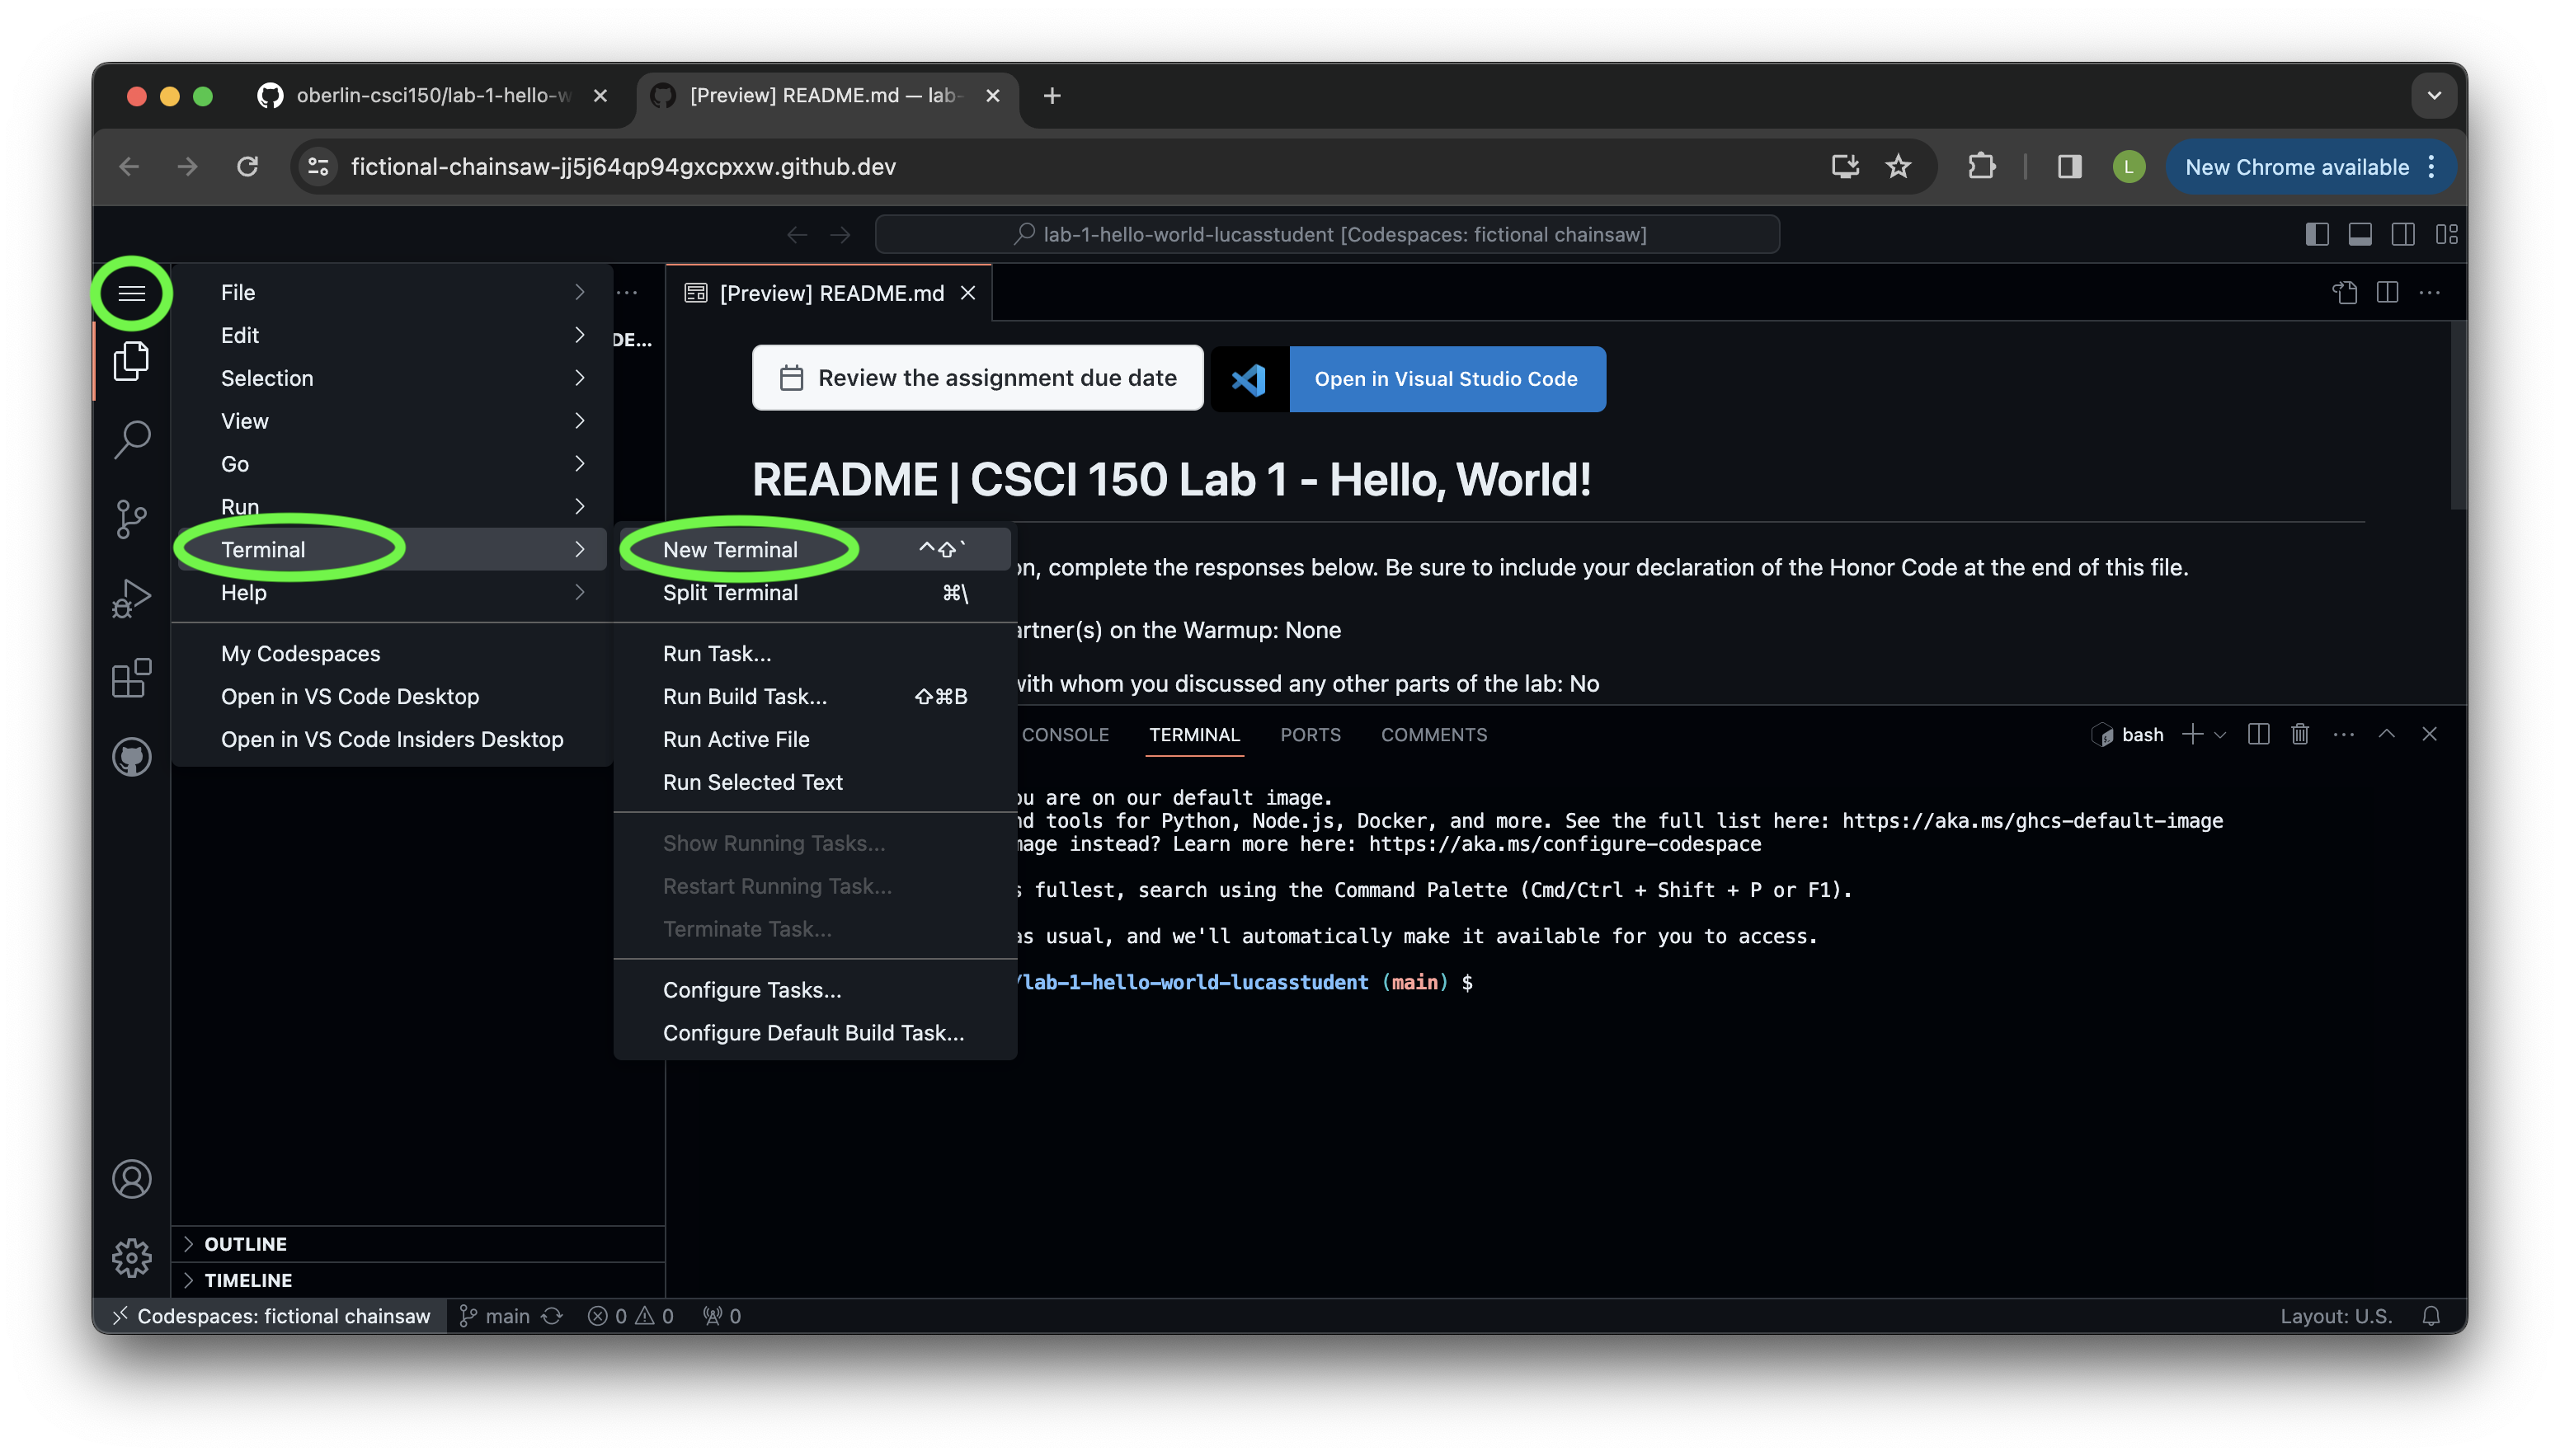
Task: Customize layout icon in title bar
Action: [x=2446, y=234]
